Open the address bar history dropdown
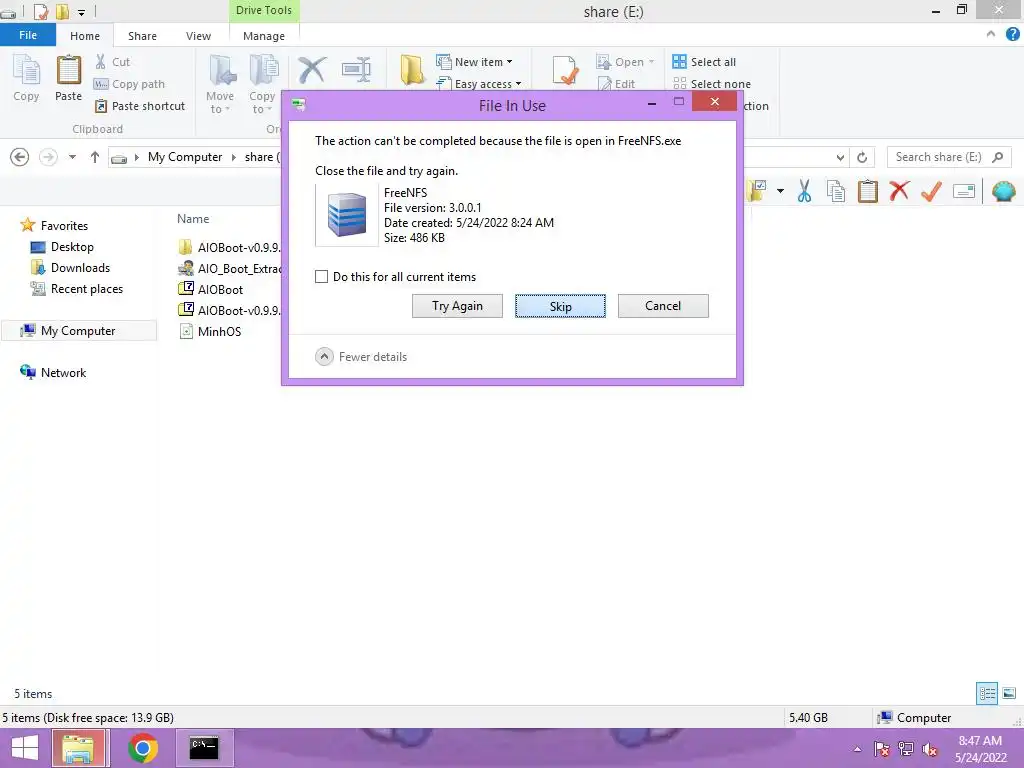 pyautogui.click(x=840, y=157)
